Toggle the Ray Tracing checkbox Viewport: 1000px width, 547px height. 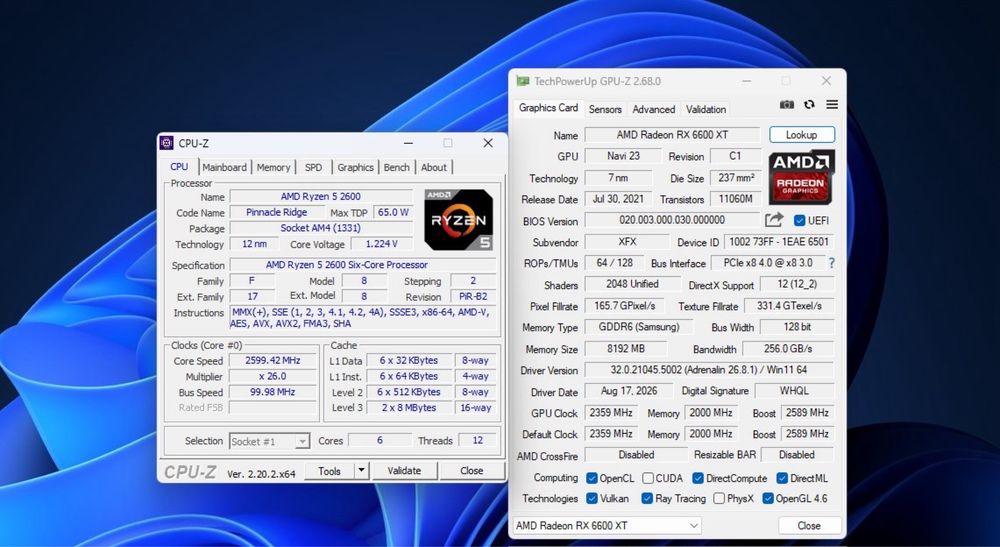pos(647,499)
